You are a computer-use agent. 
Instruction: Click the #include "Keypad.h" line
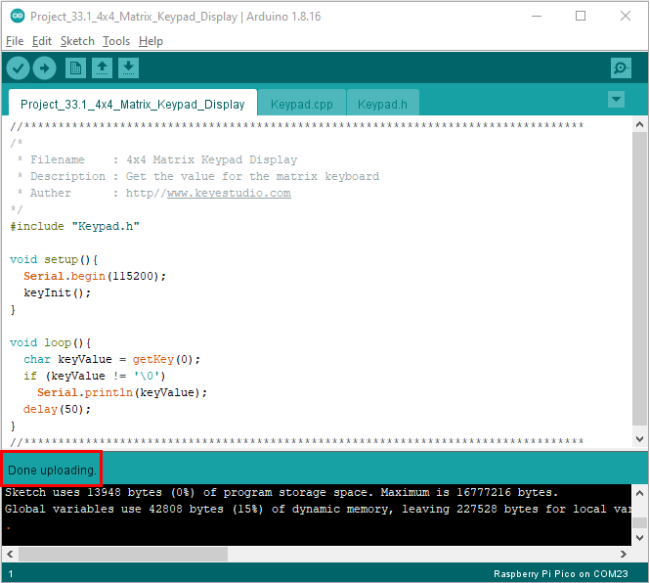click(x=75, y=226)
